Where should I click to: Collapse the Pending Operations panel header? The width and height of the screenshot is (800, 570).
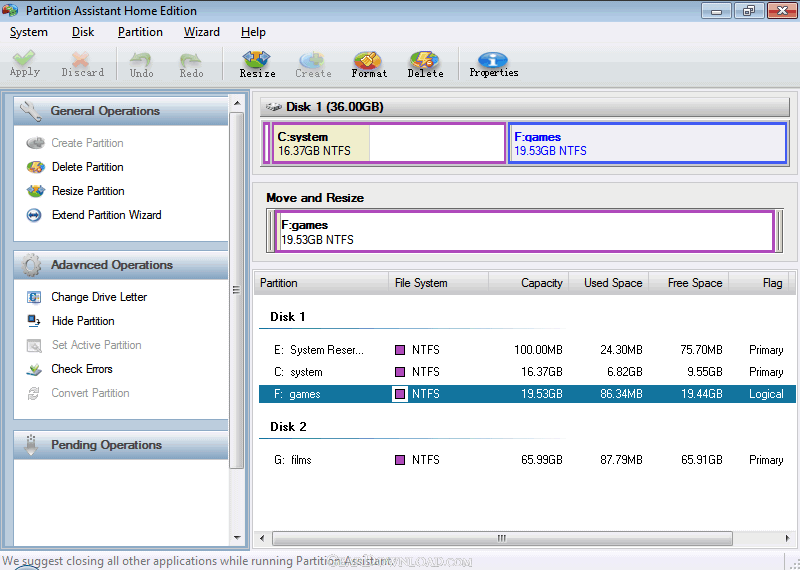(x=121, y=445)
